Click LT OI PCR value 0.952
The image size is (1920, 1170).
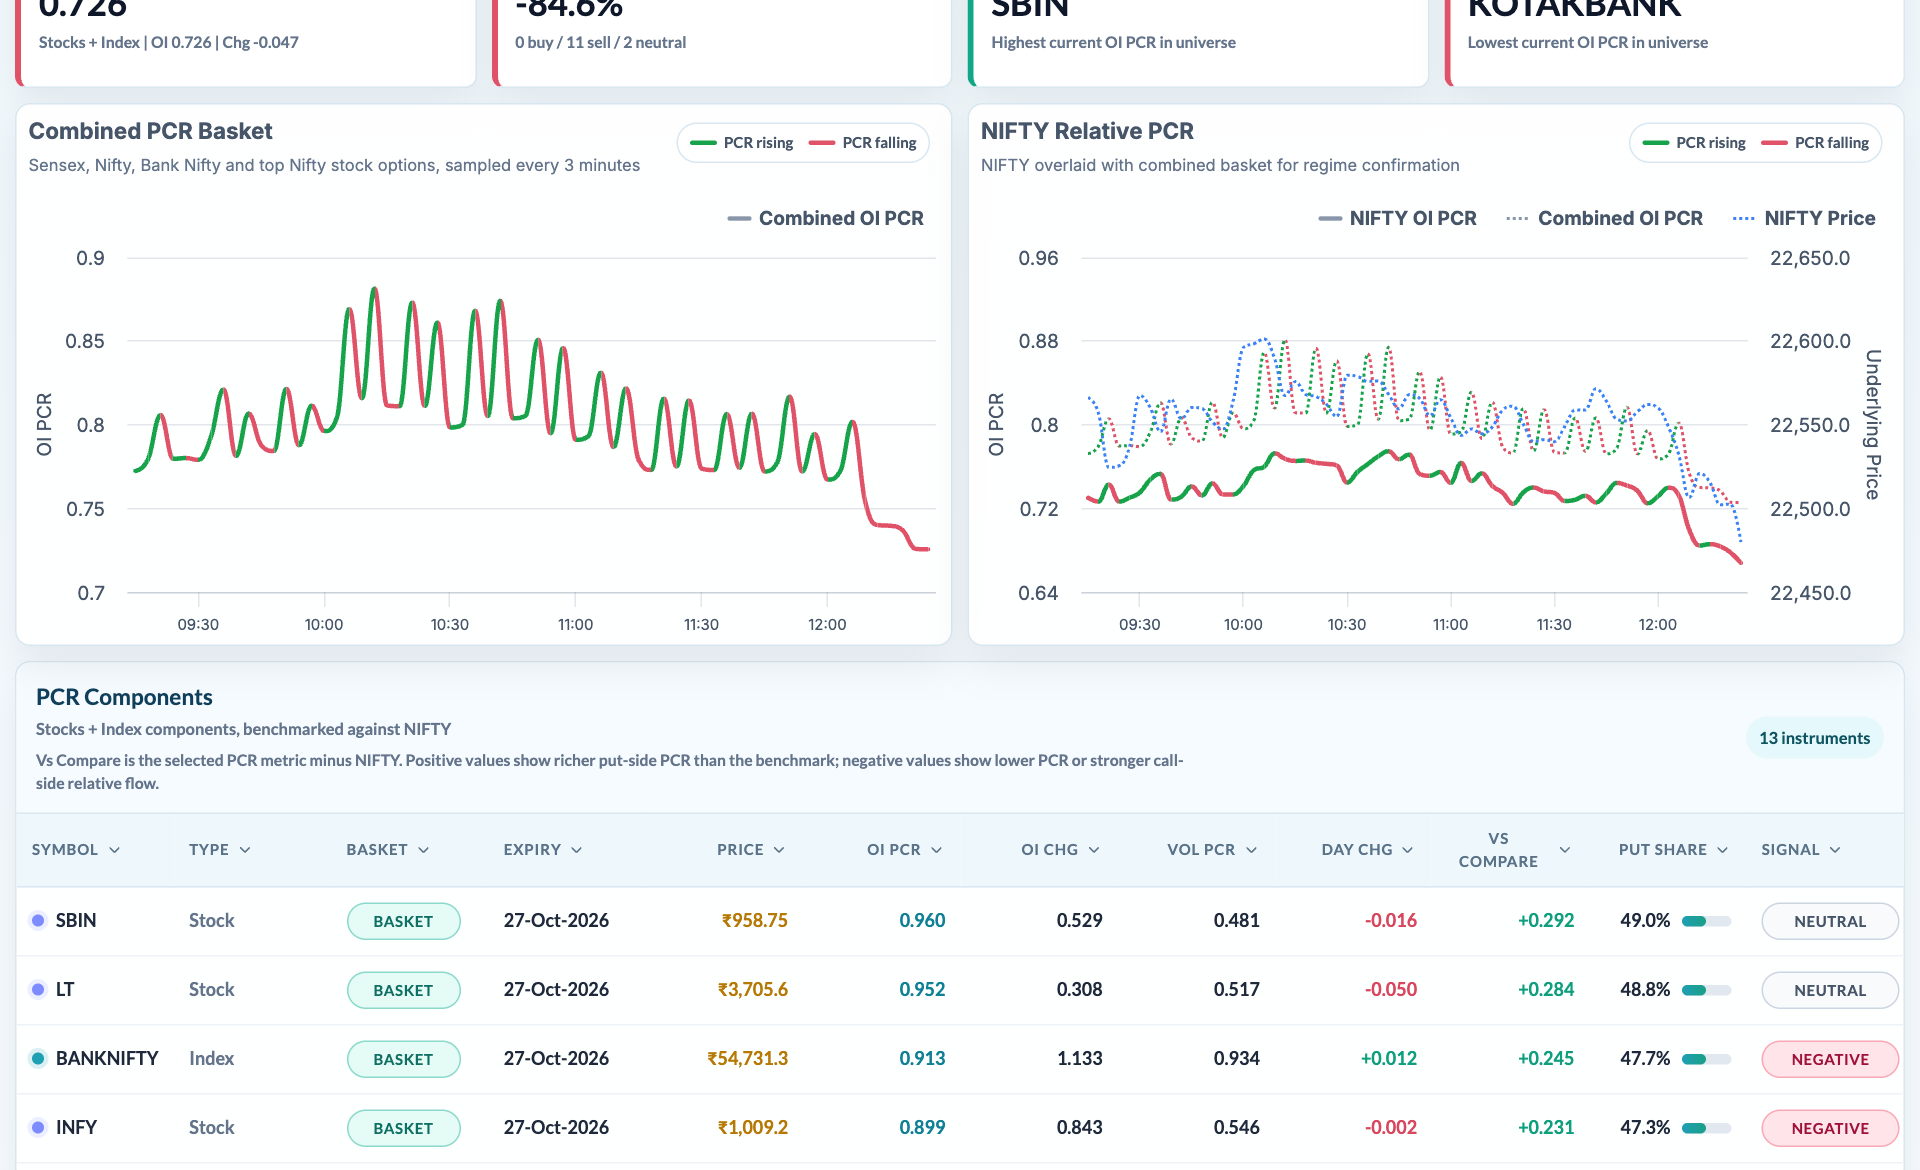pos(922,989)
